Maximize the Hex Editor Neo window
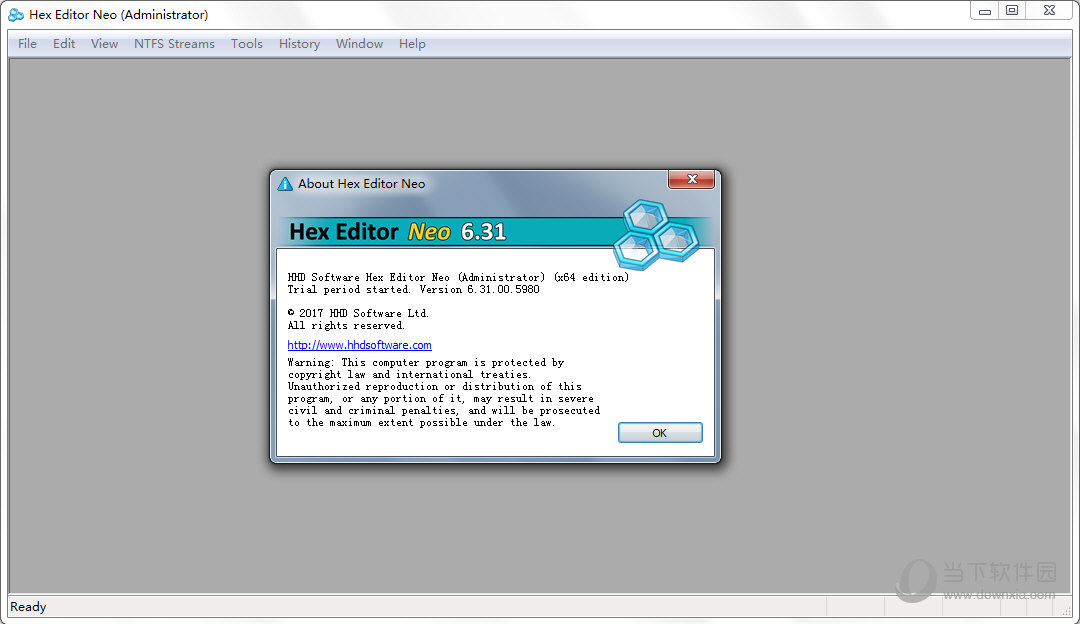Screen dimensions: 1080x624 [1012, 11]
